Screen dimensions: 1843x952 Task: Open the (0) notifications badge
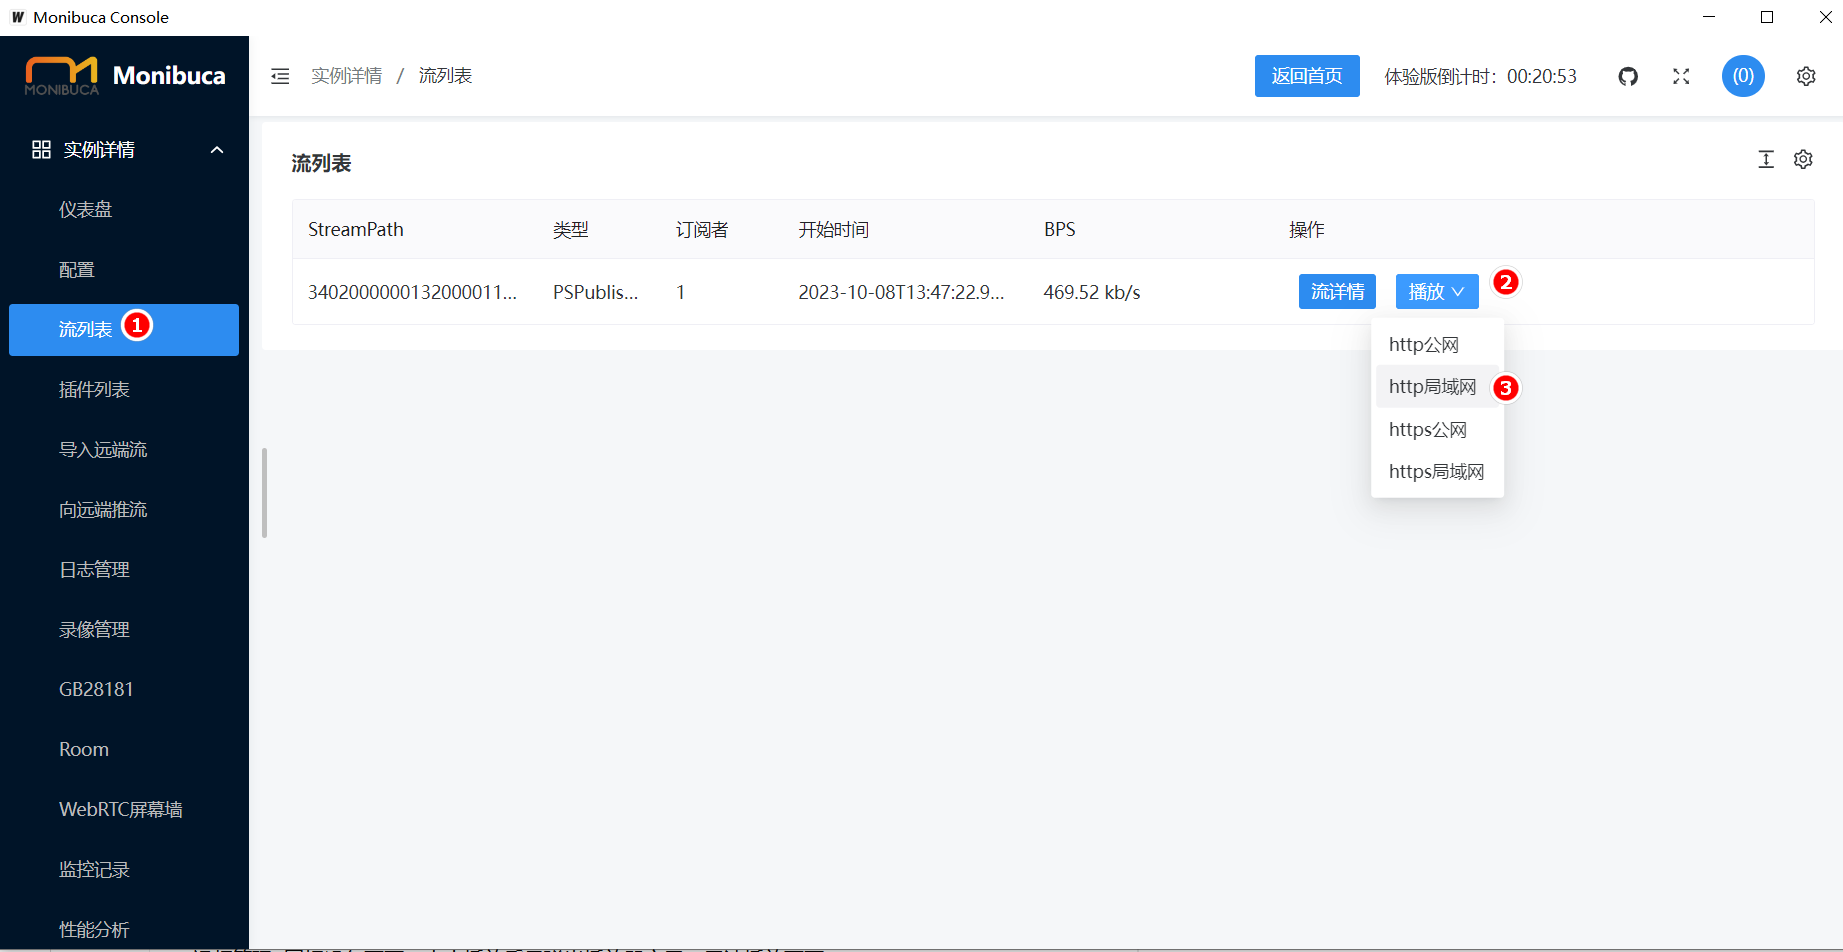(x=1743, y=76)
